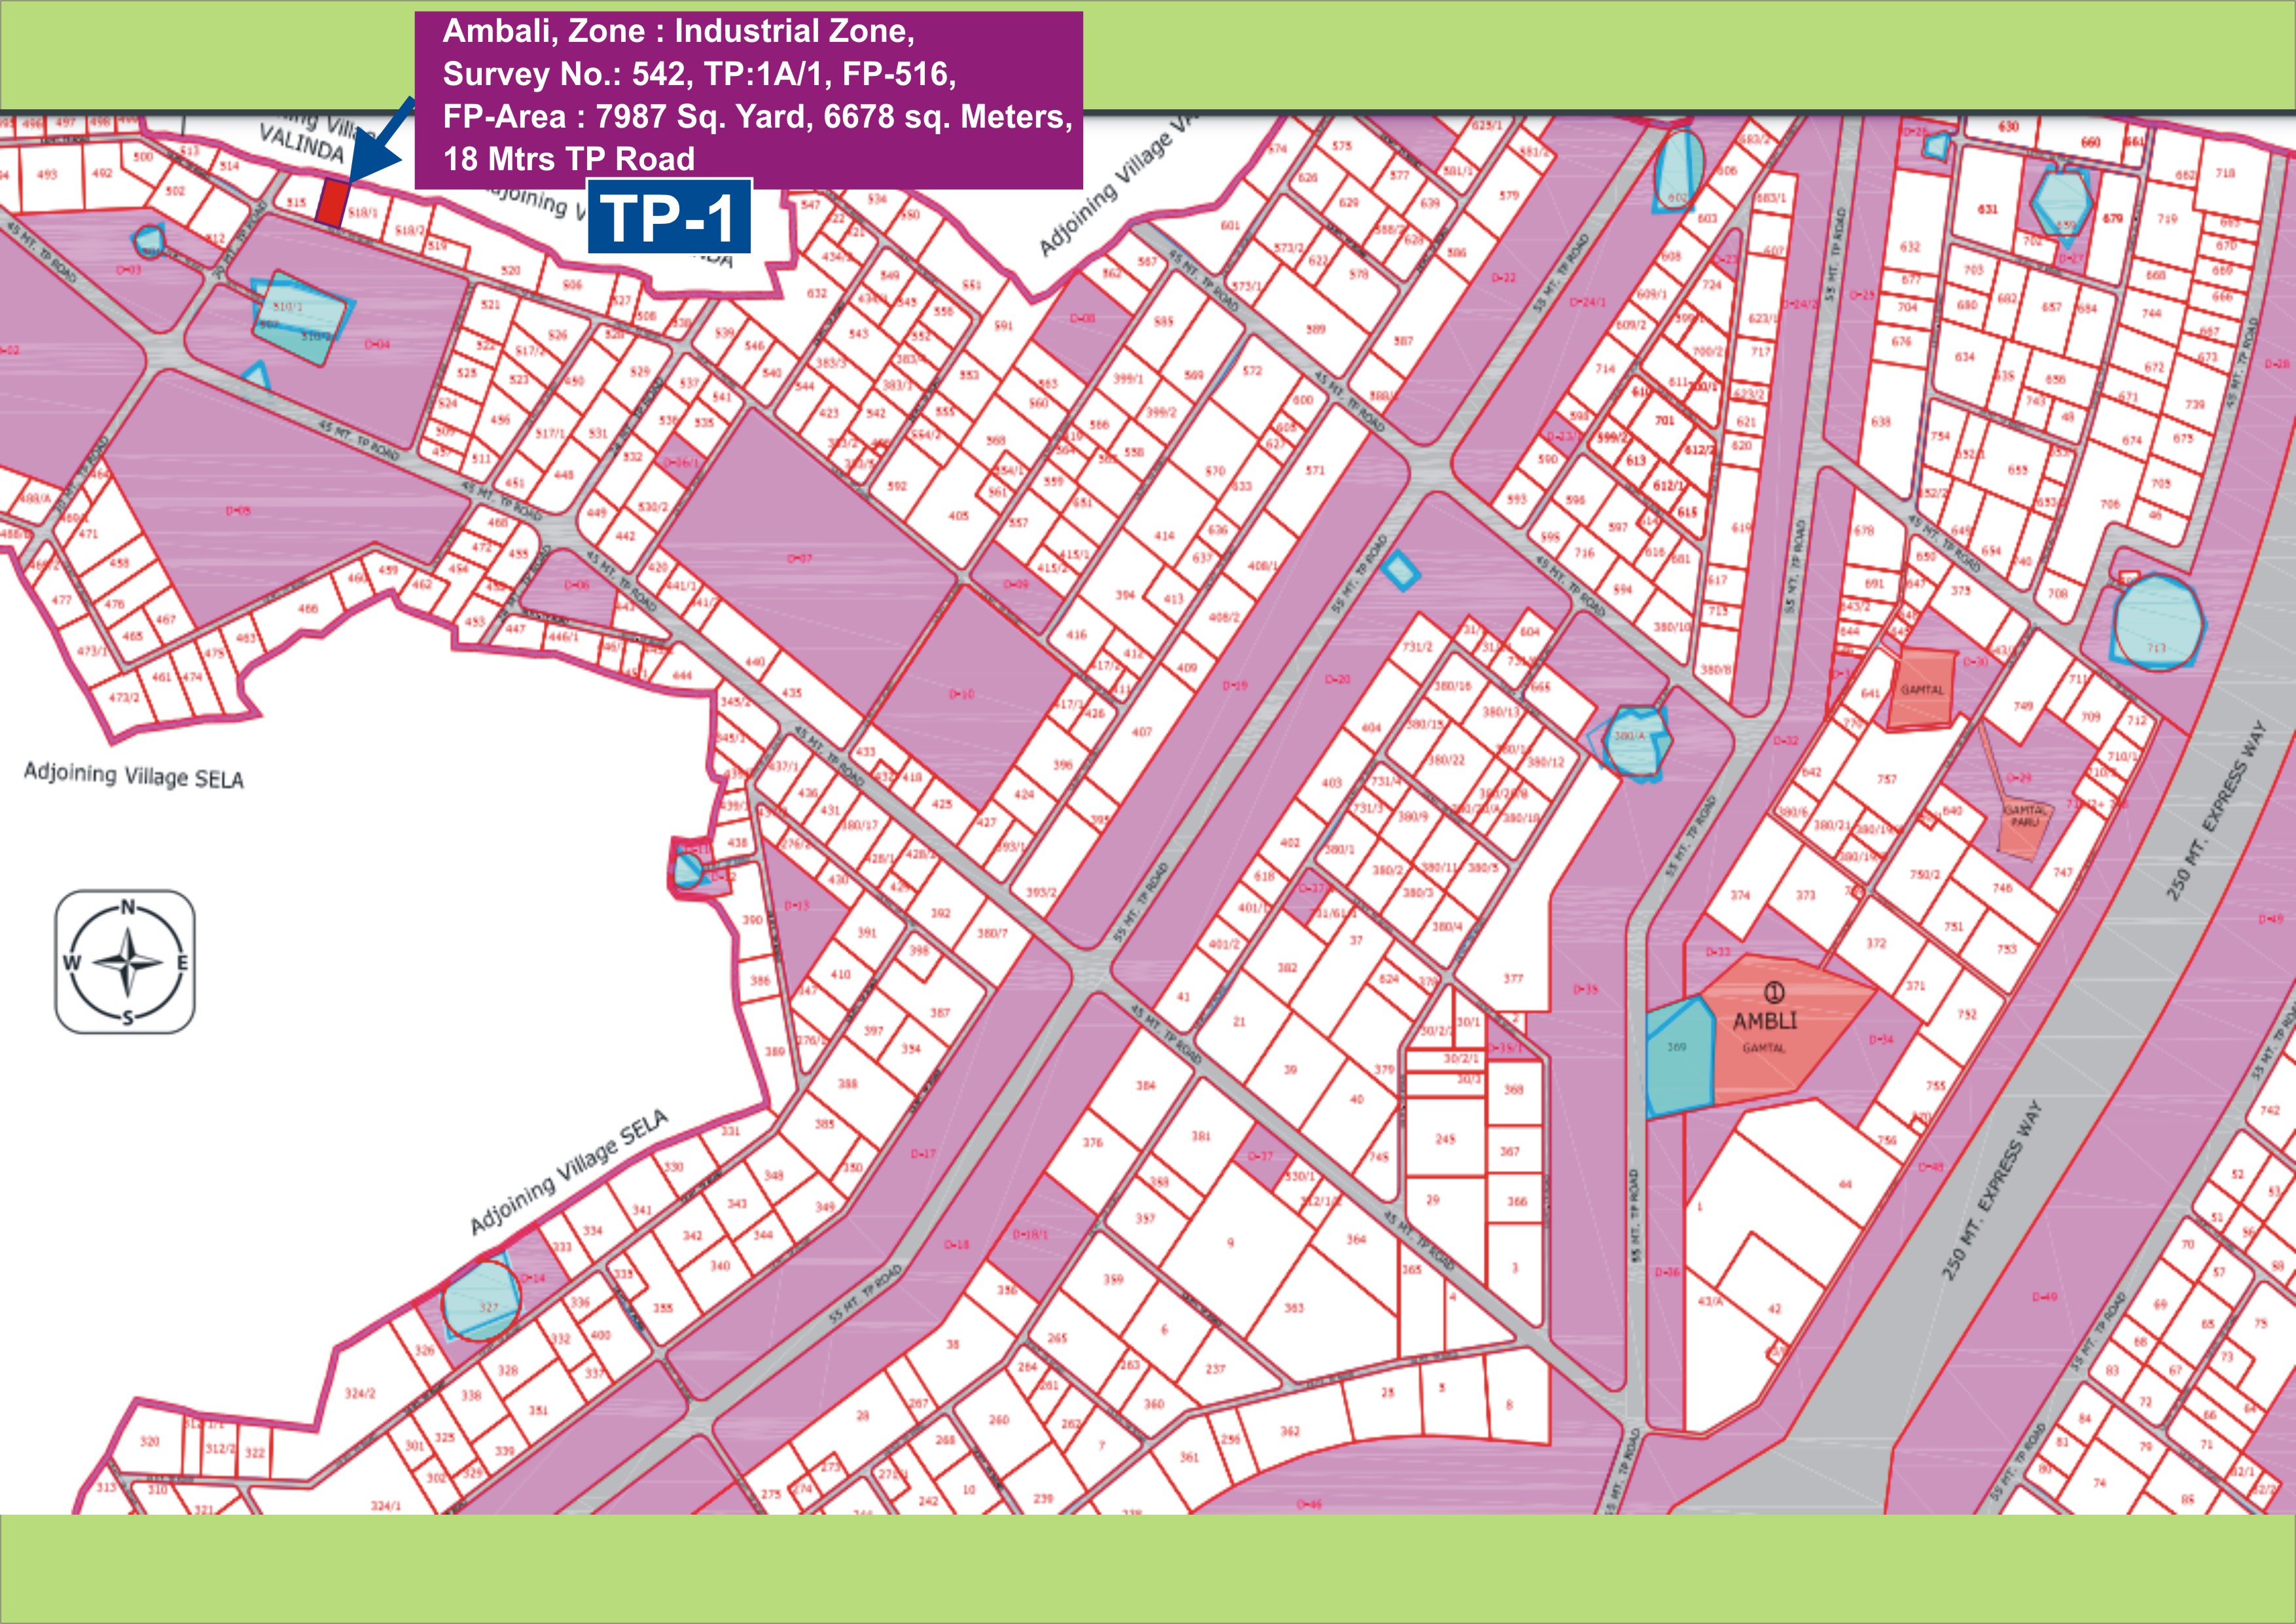Image resolution: width=2296 pixels, height=1624 pixels.
Task: Select red GAMTAL square beside plot 641
Action: tap(1921, 689)
